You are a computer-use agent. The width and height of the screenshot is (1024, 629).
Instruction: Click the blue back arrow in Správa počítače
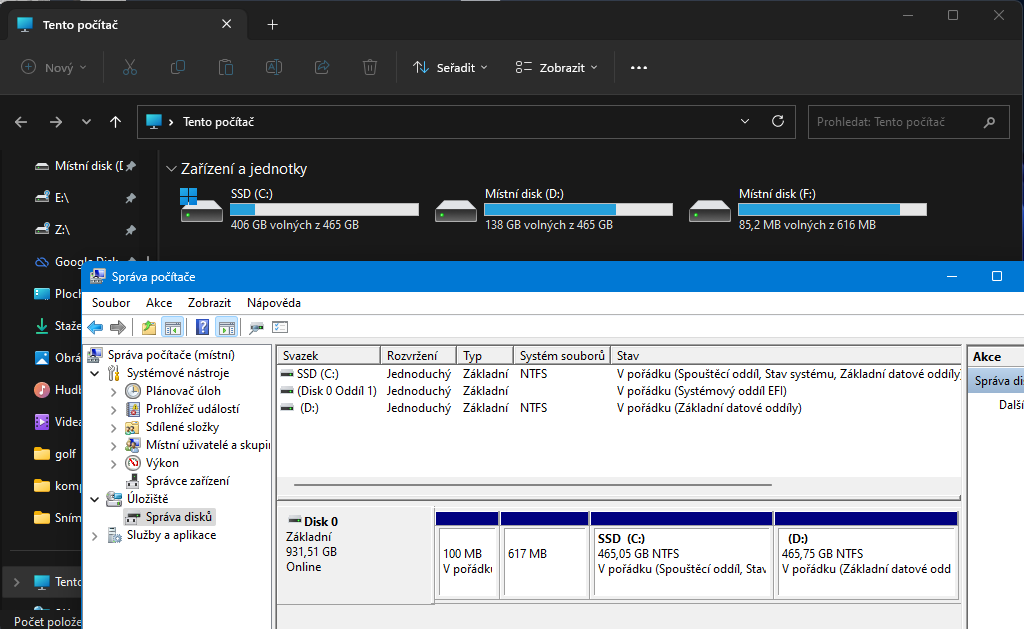click(95, 327)
